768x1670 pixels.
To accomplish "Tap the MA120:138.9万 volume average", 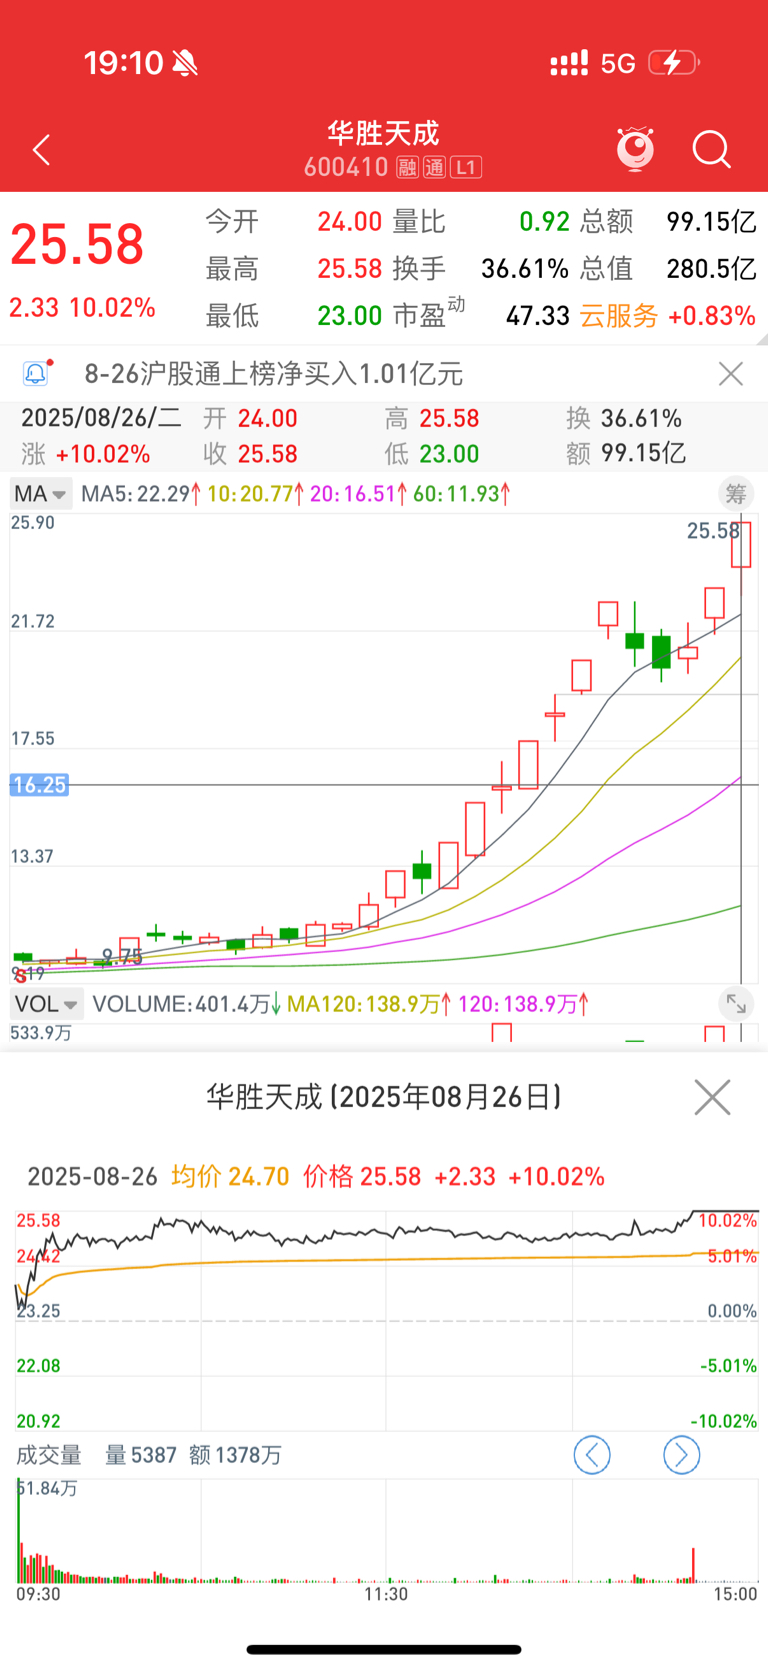I will (369, 1003).
